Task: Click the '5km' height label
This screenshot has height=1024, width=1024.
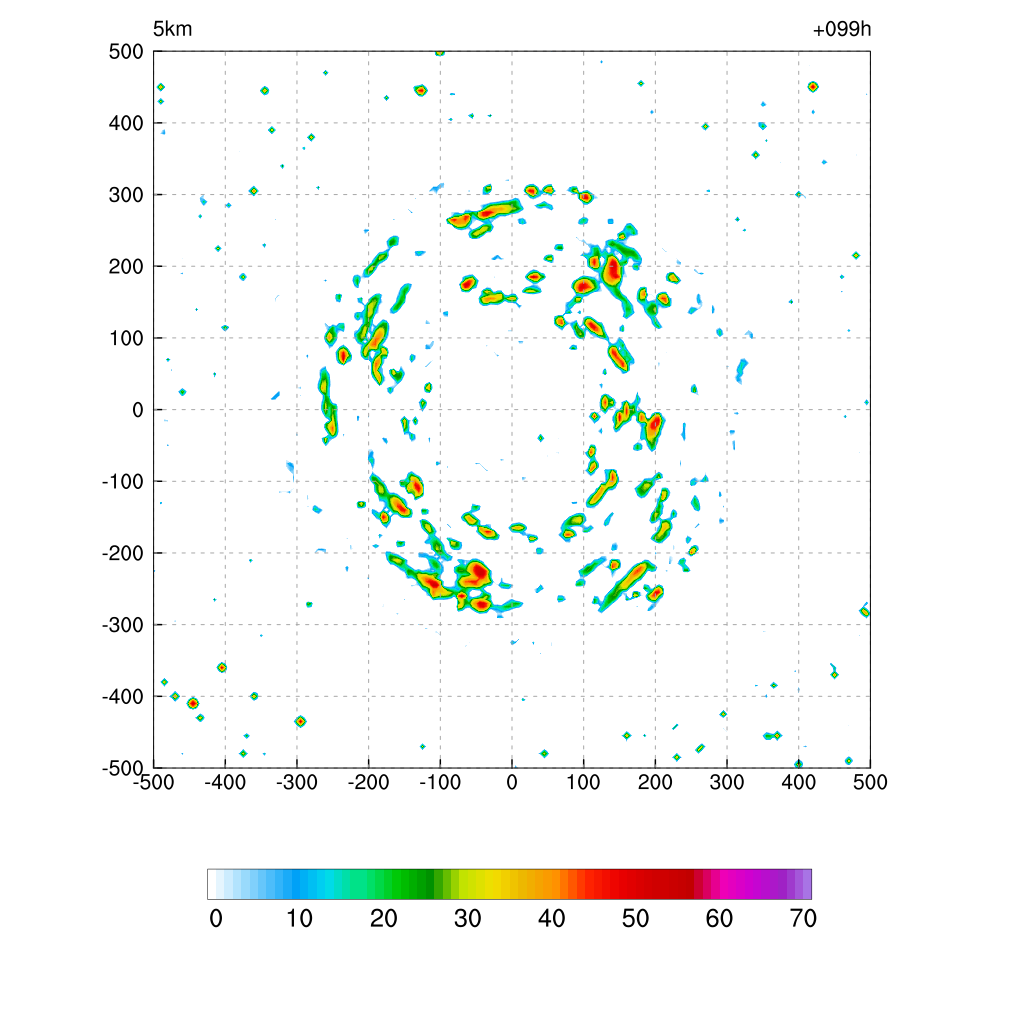Action: [172, 29]
